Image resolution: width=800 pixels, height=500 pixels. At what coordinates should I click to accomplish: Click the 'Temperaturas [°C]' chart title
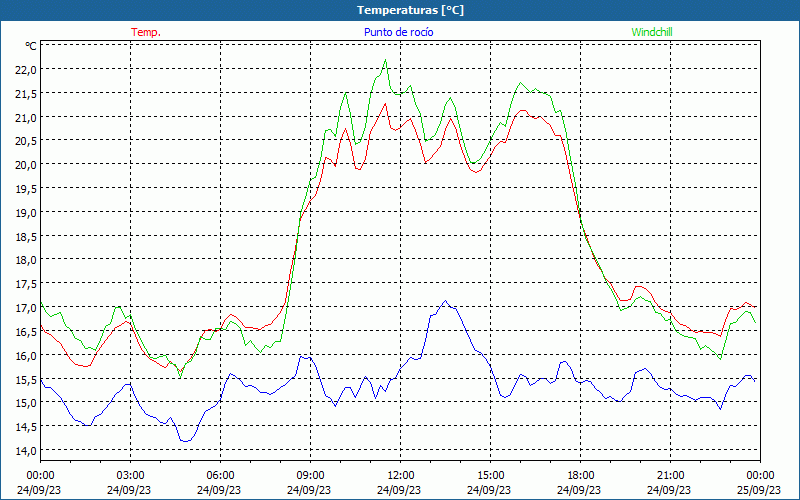tap(410, 10)
